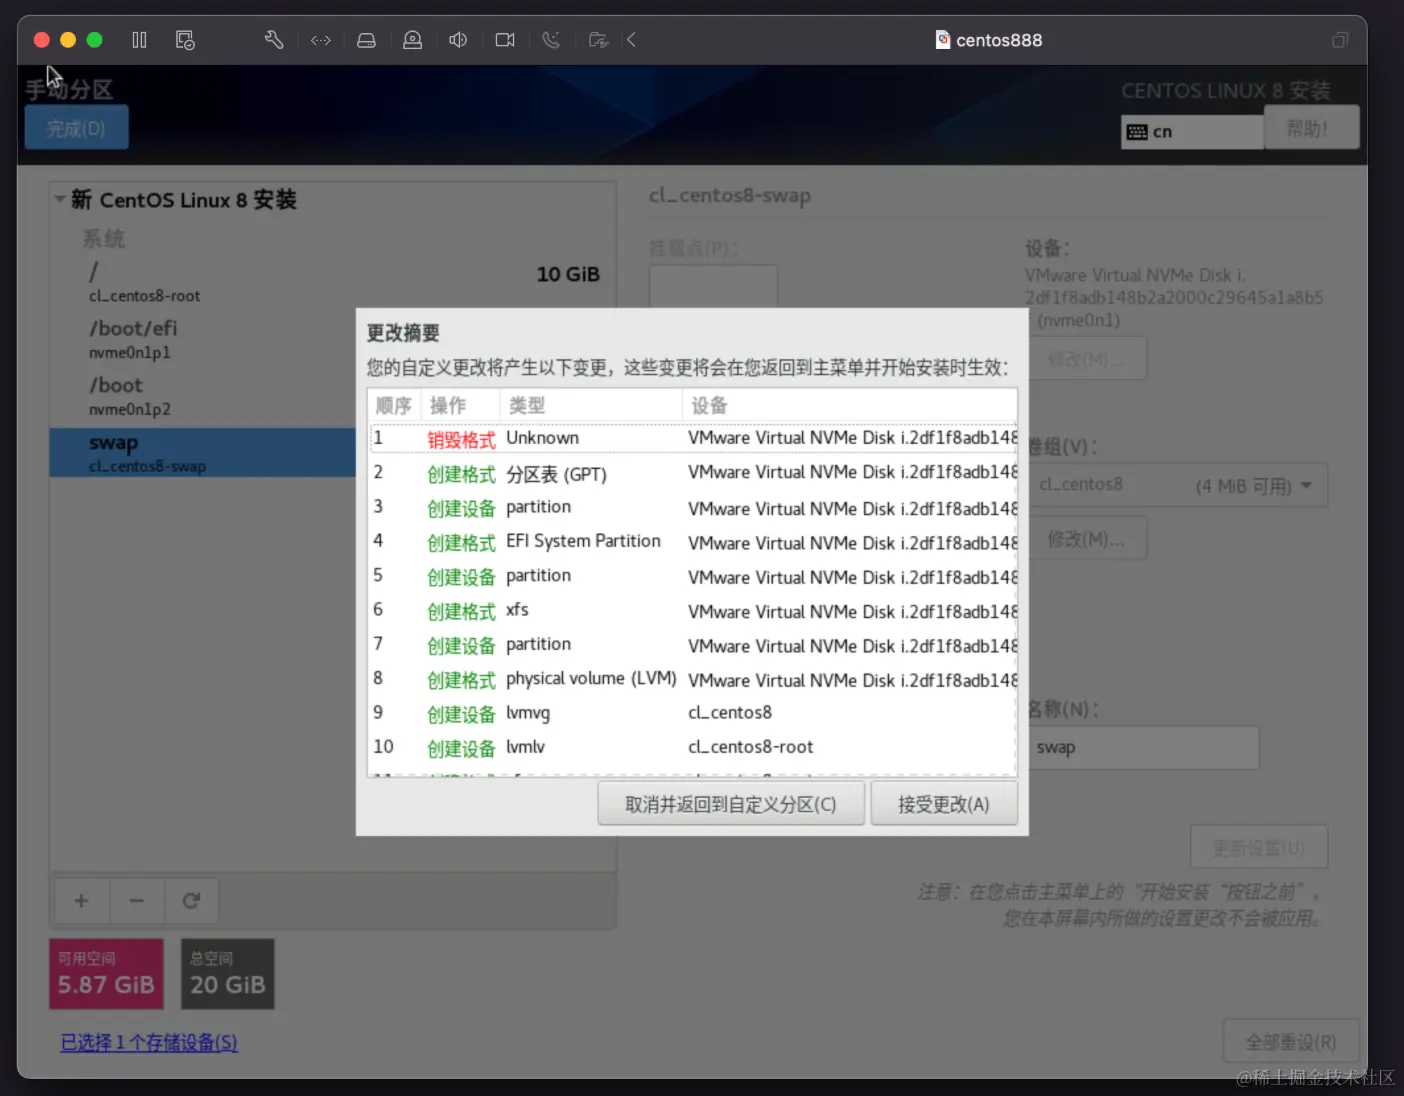Click the 可用空间 5.87 GiB box
This screenshot has height=1096, width=1404.
pyautogui.click(x=106, y=974)
